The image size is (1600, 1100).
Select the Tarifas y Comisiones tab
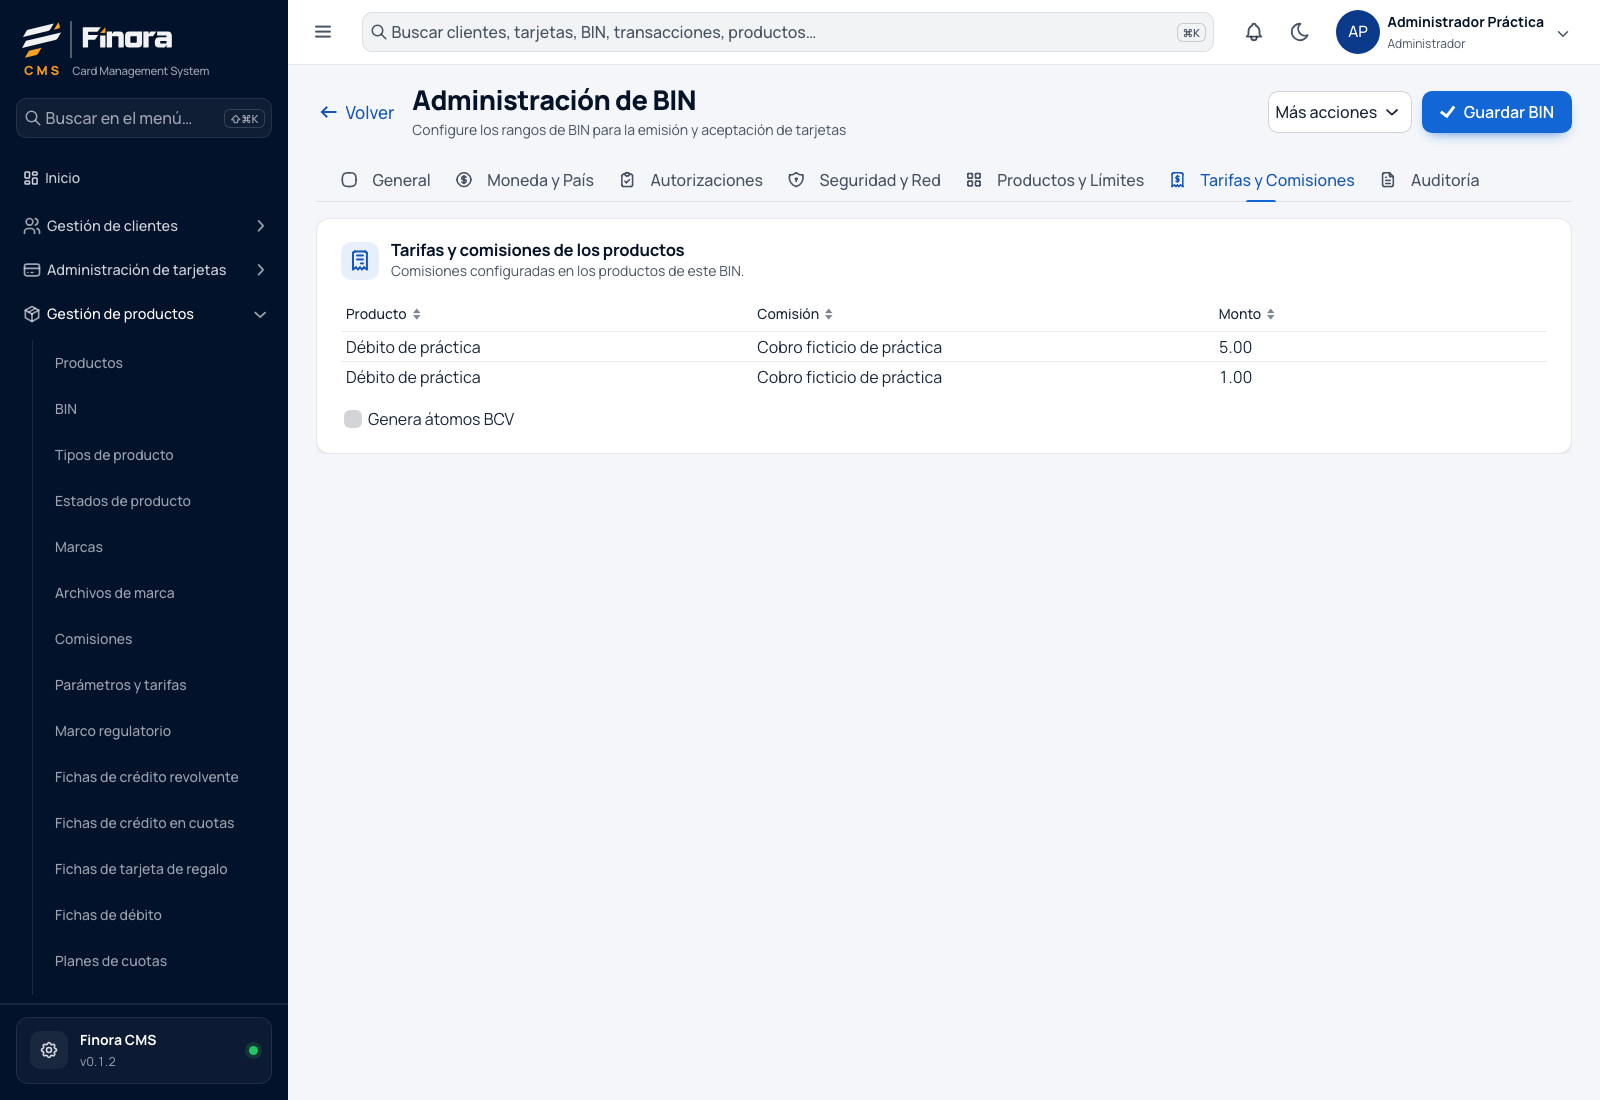[x=1262, y=180]
